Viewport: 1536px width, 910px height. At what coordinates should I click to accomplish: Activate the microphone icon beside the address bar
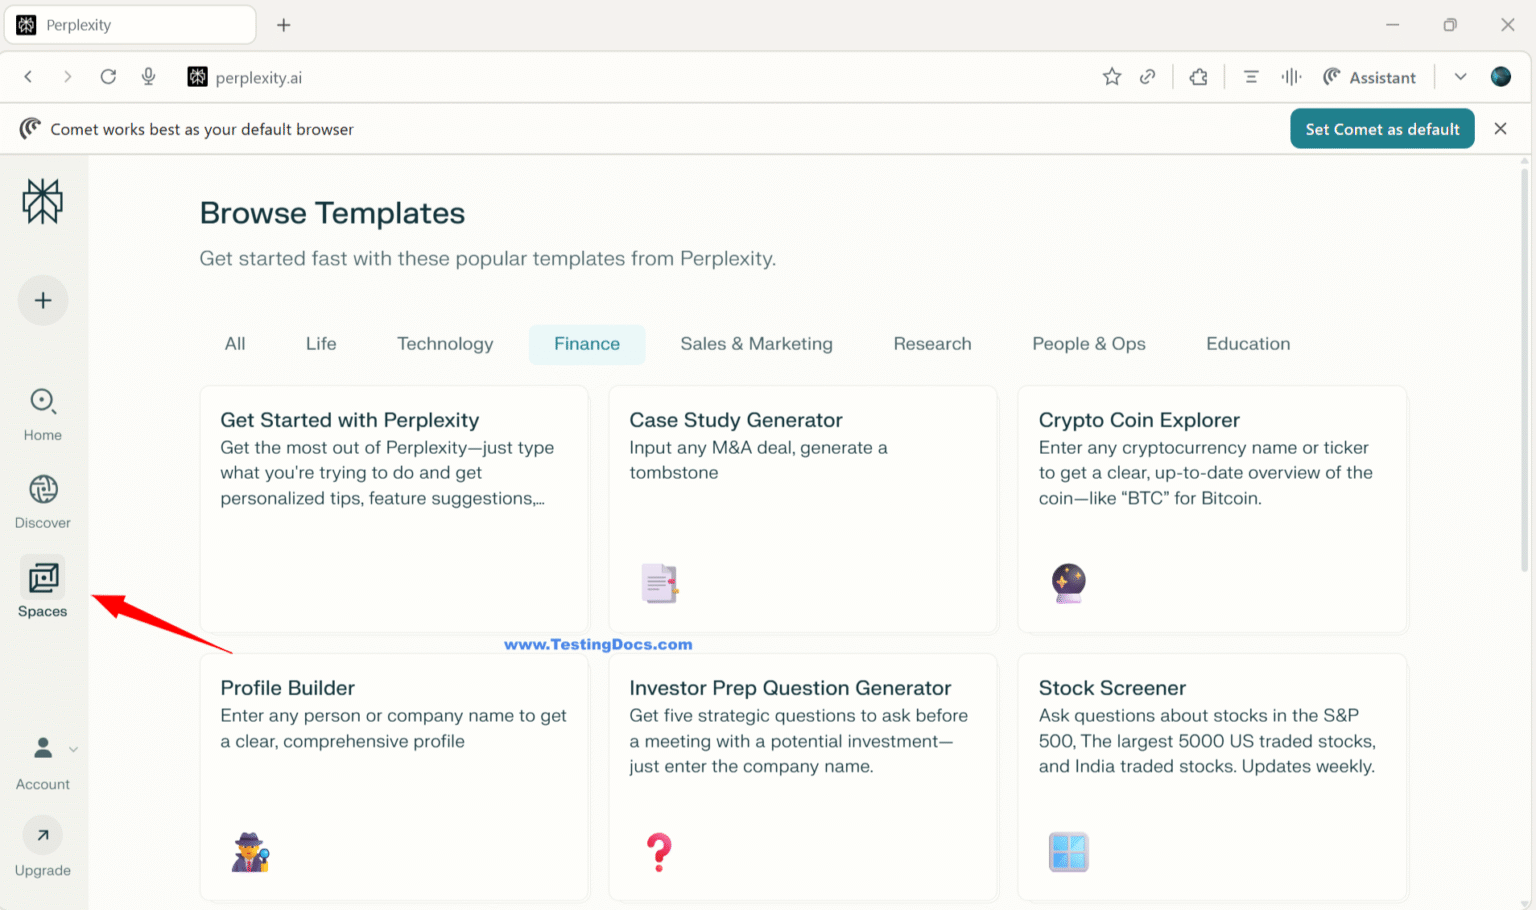coord(148,77)
